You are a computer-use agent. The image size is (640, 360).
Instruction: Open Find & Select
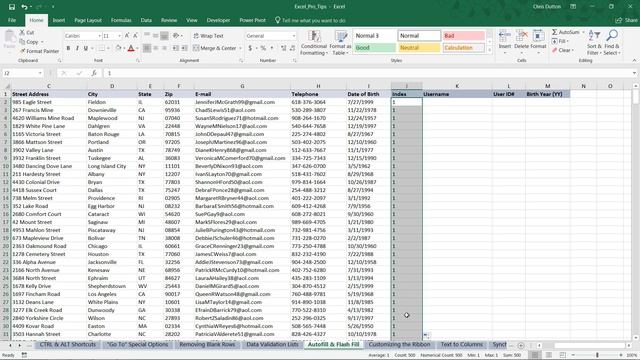pos(612,43)
